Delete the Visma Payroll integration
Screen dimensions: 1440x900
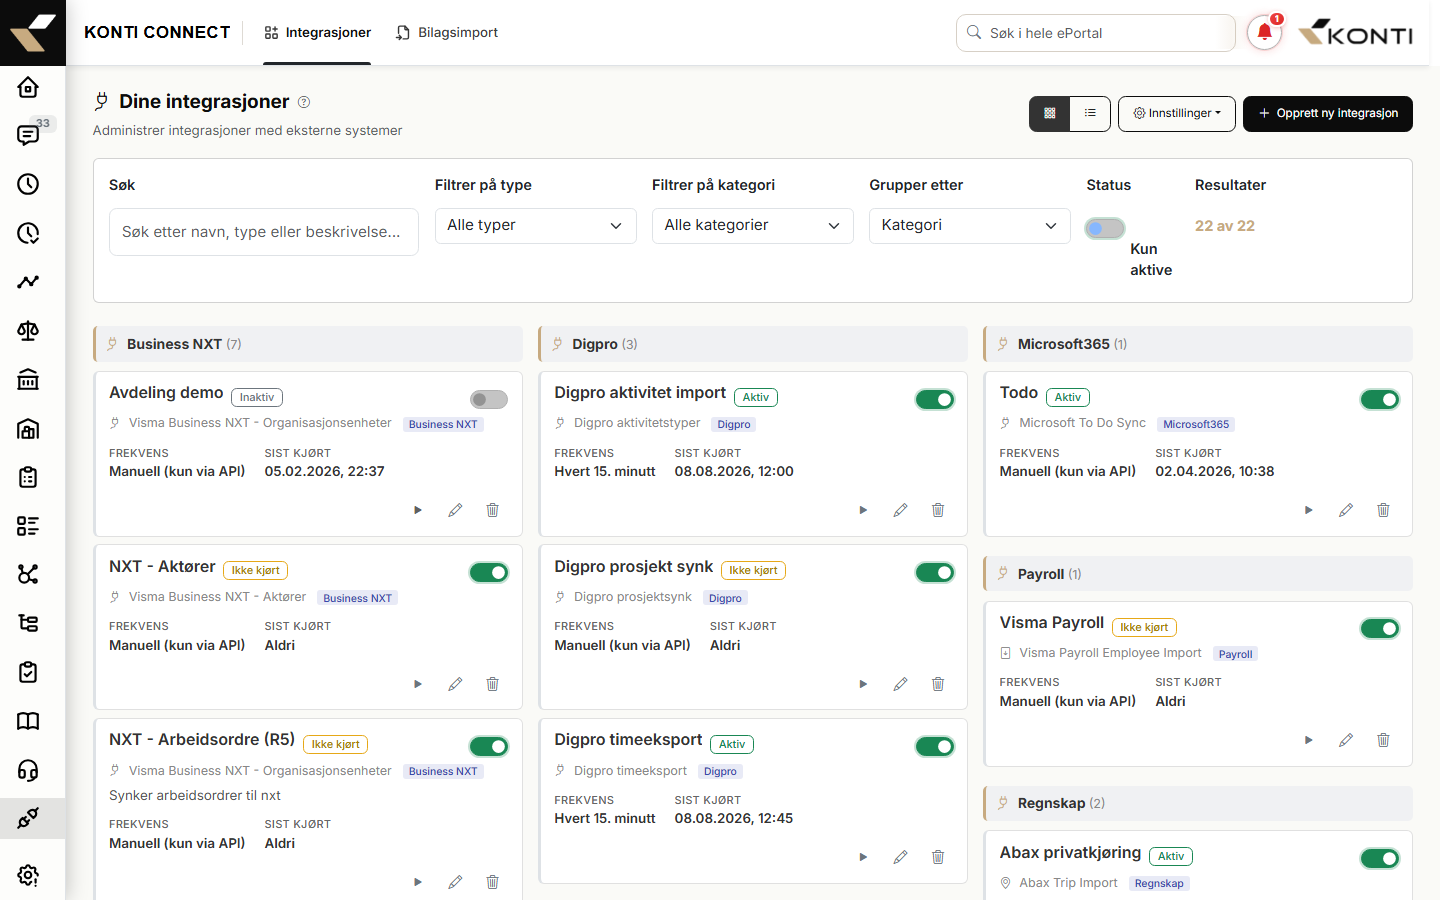click(1384, 740)
